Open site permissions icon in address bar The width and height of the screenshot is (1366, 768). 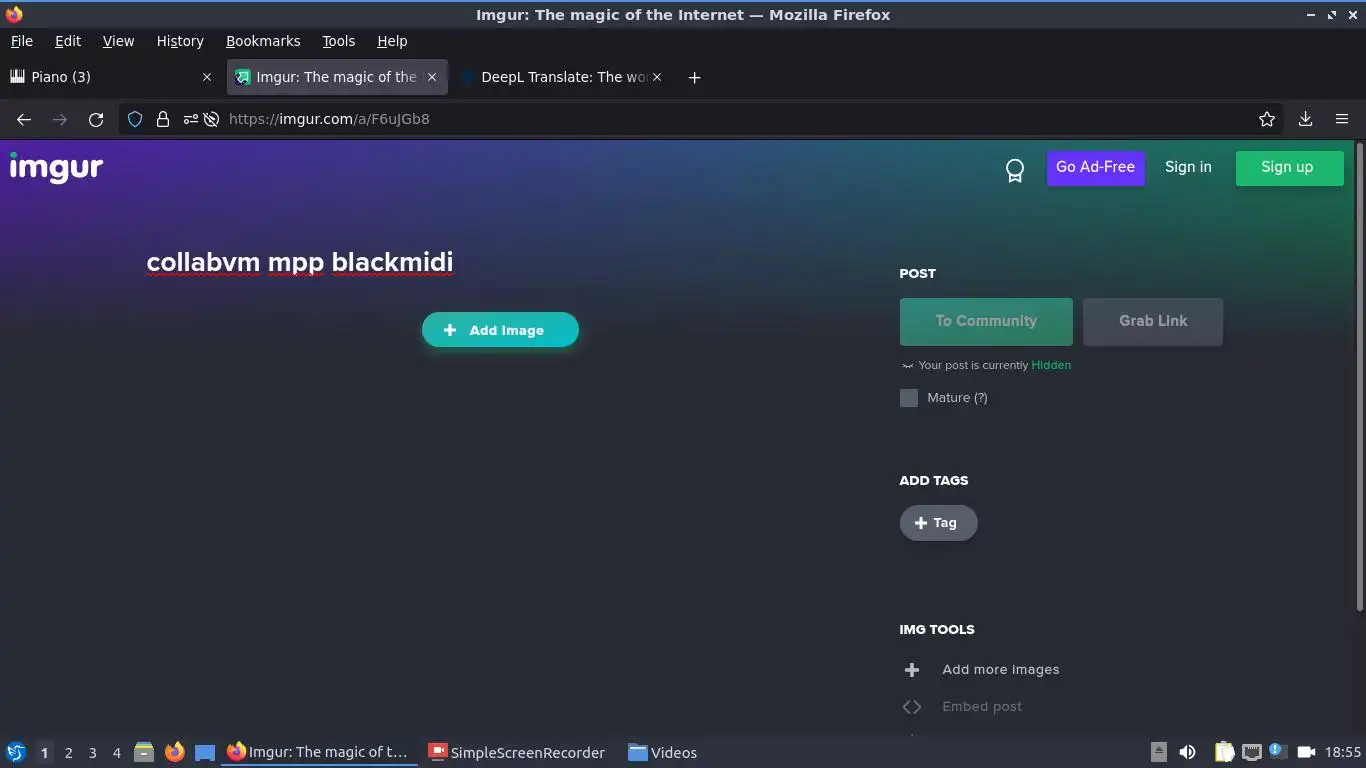(x=190, y=119)
